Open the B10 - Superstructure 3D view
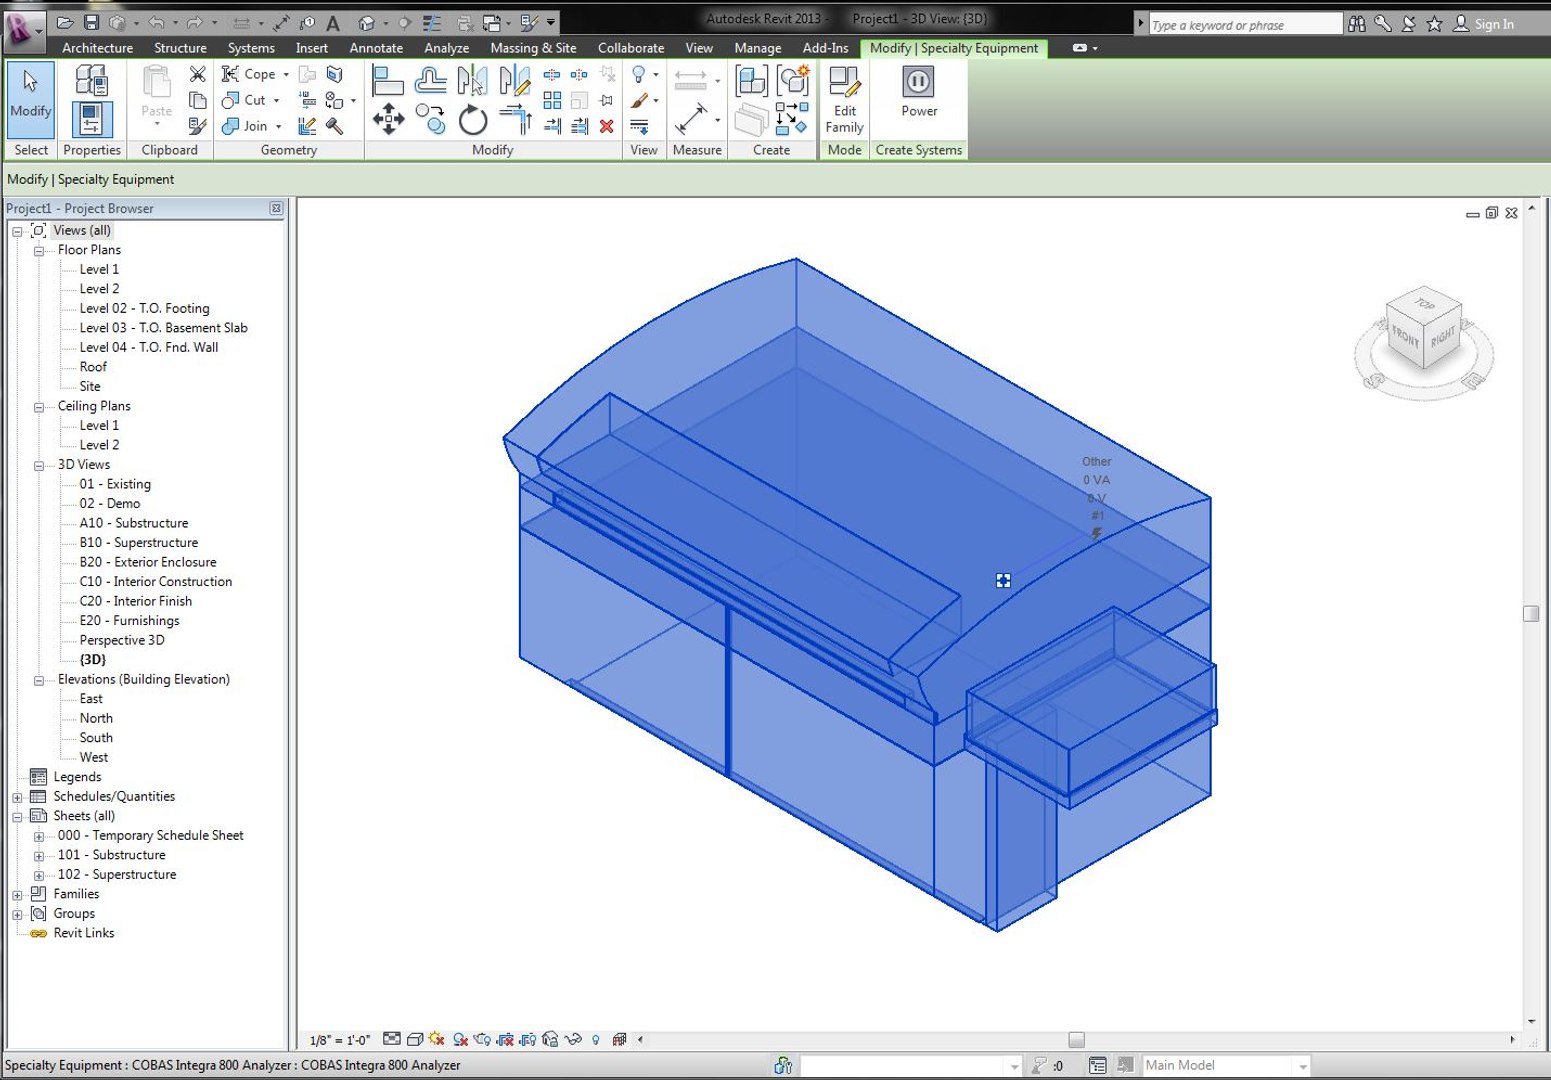1551x1080 pixels. (139, 543)
